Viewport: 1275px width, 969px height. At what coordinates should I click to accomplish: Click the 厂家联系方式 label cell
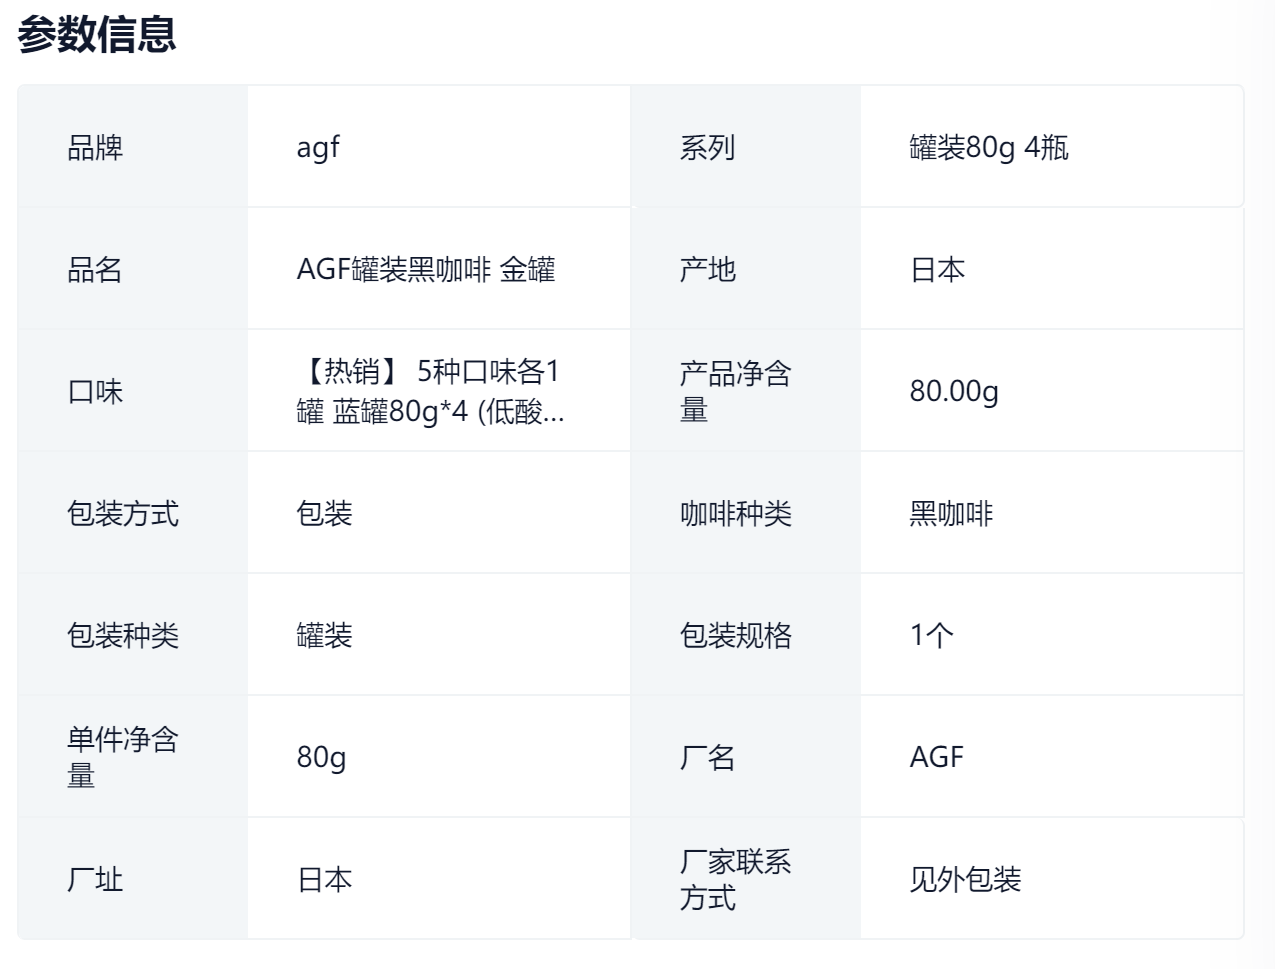[735, 880]
